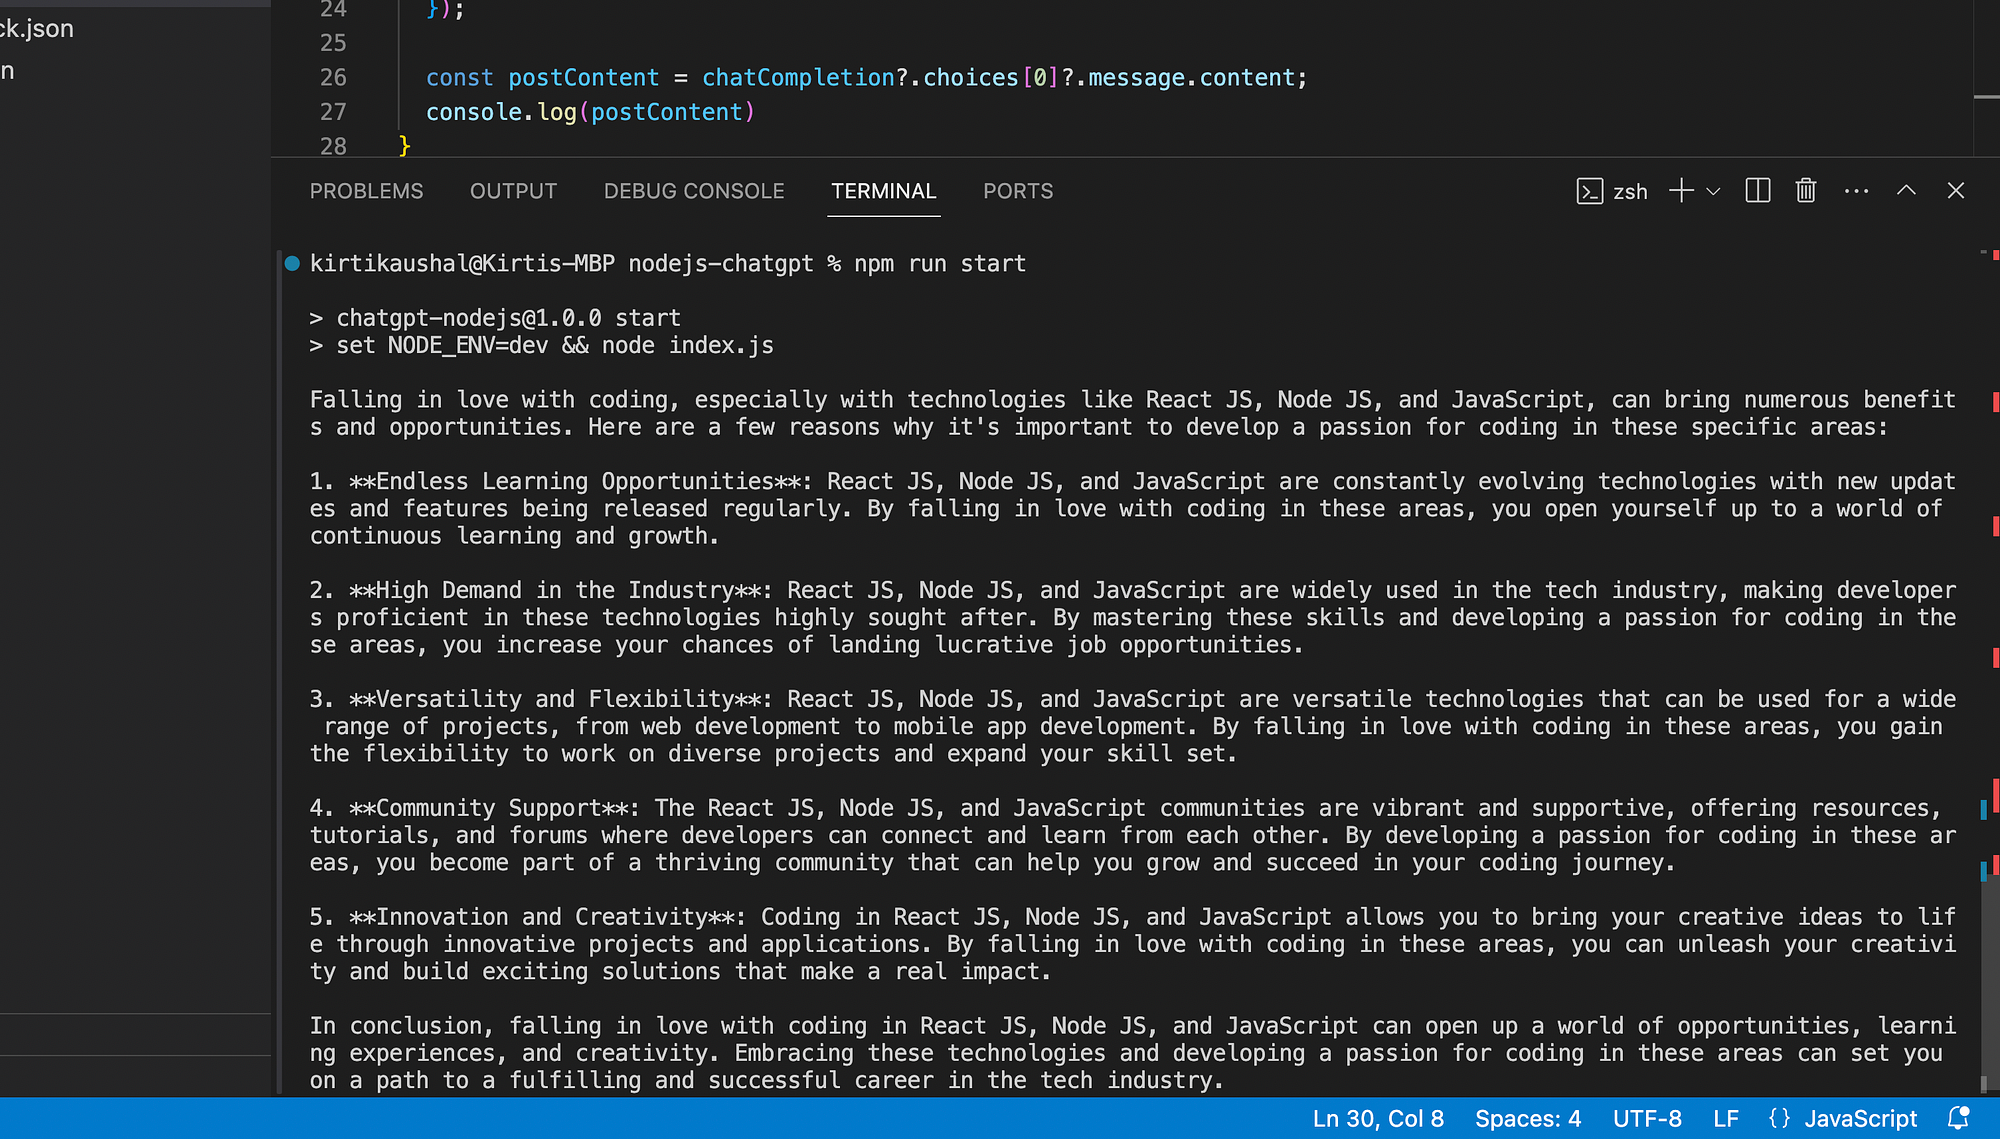
Task: Change indentation via Spaces: 4
Action: point(1527,1118)
